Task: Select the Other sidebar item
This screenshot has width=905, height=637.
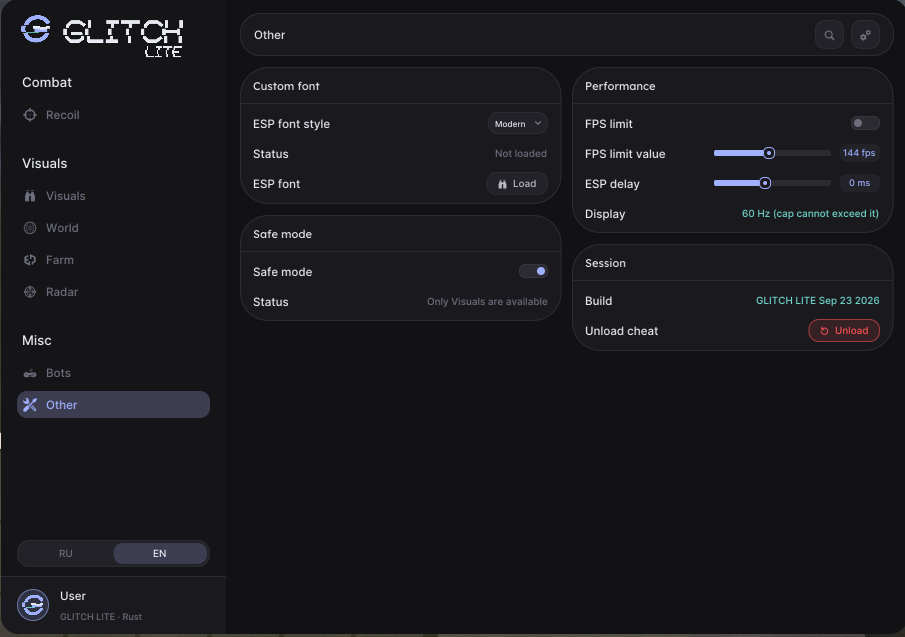Action: pos(113,405)
